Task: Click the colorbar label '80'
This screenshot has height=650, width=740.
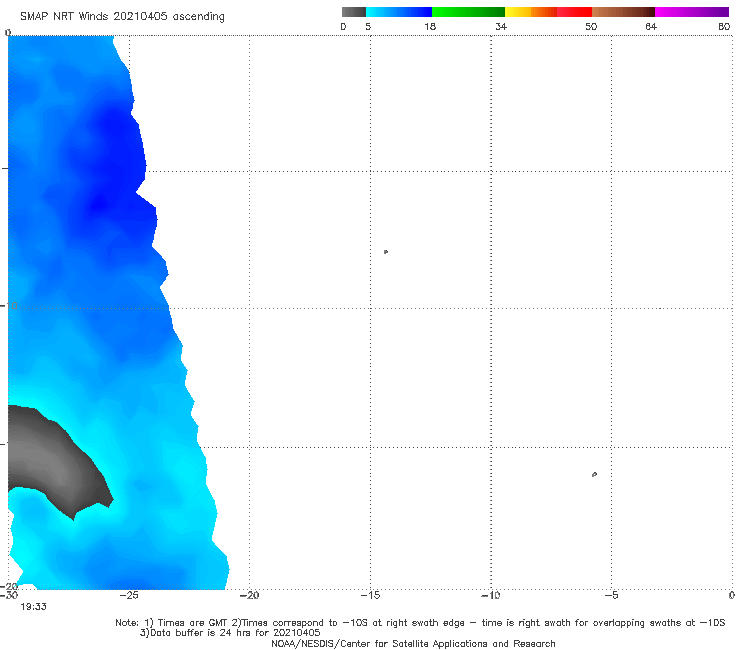Action: point(724,26)
